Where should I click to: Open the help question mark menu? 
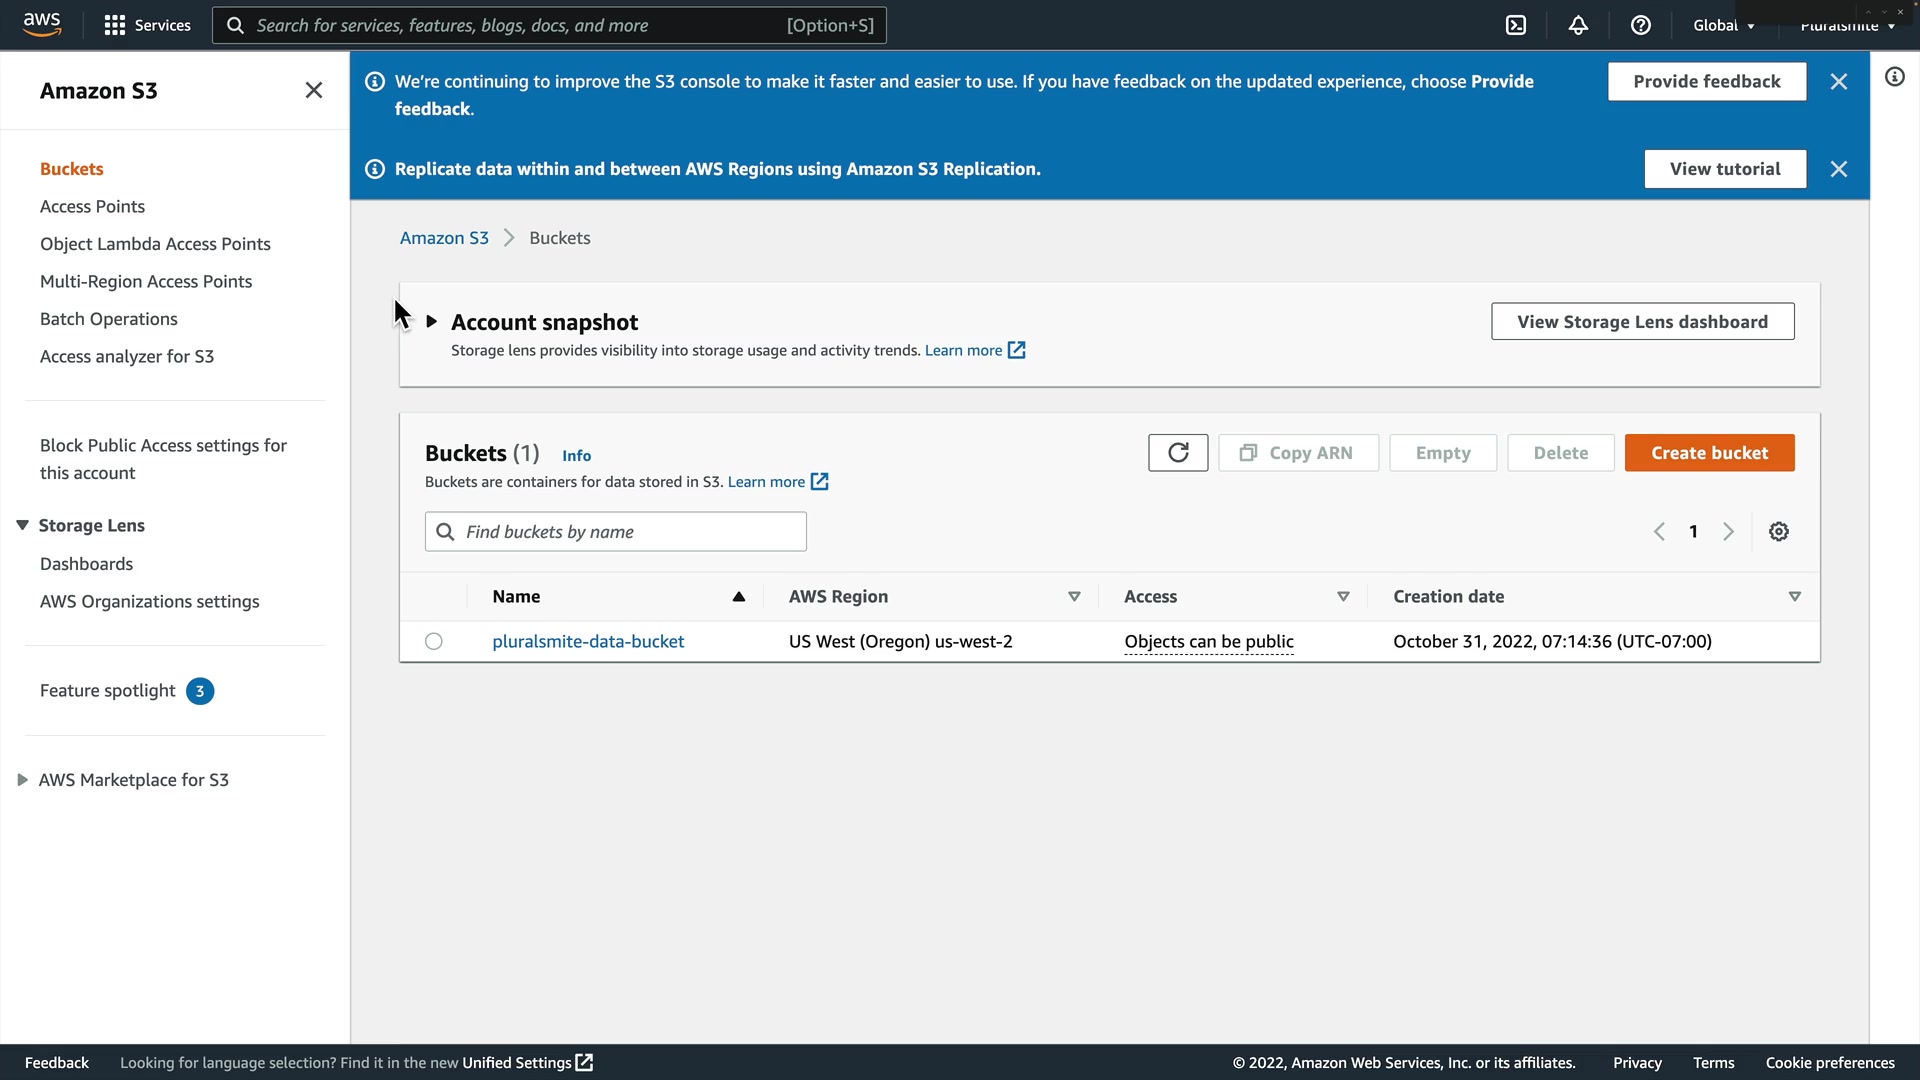click(1640, 25)
